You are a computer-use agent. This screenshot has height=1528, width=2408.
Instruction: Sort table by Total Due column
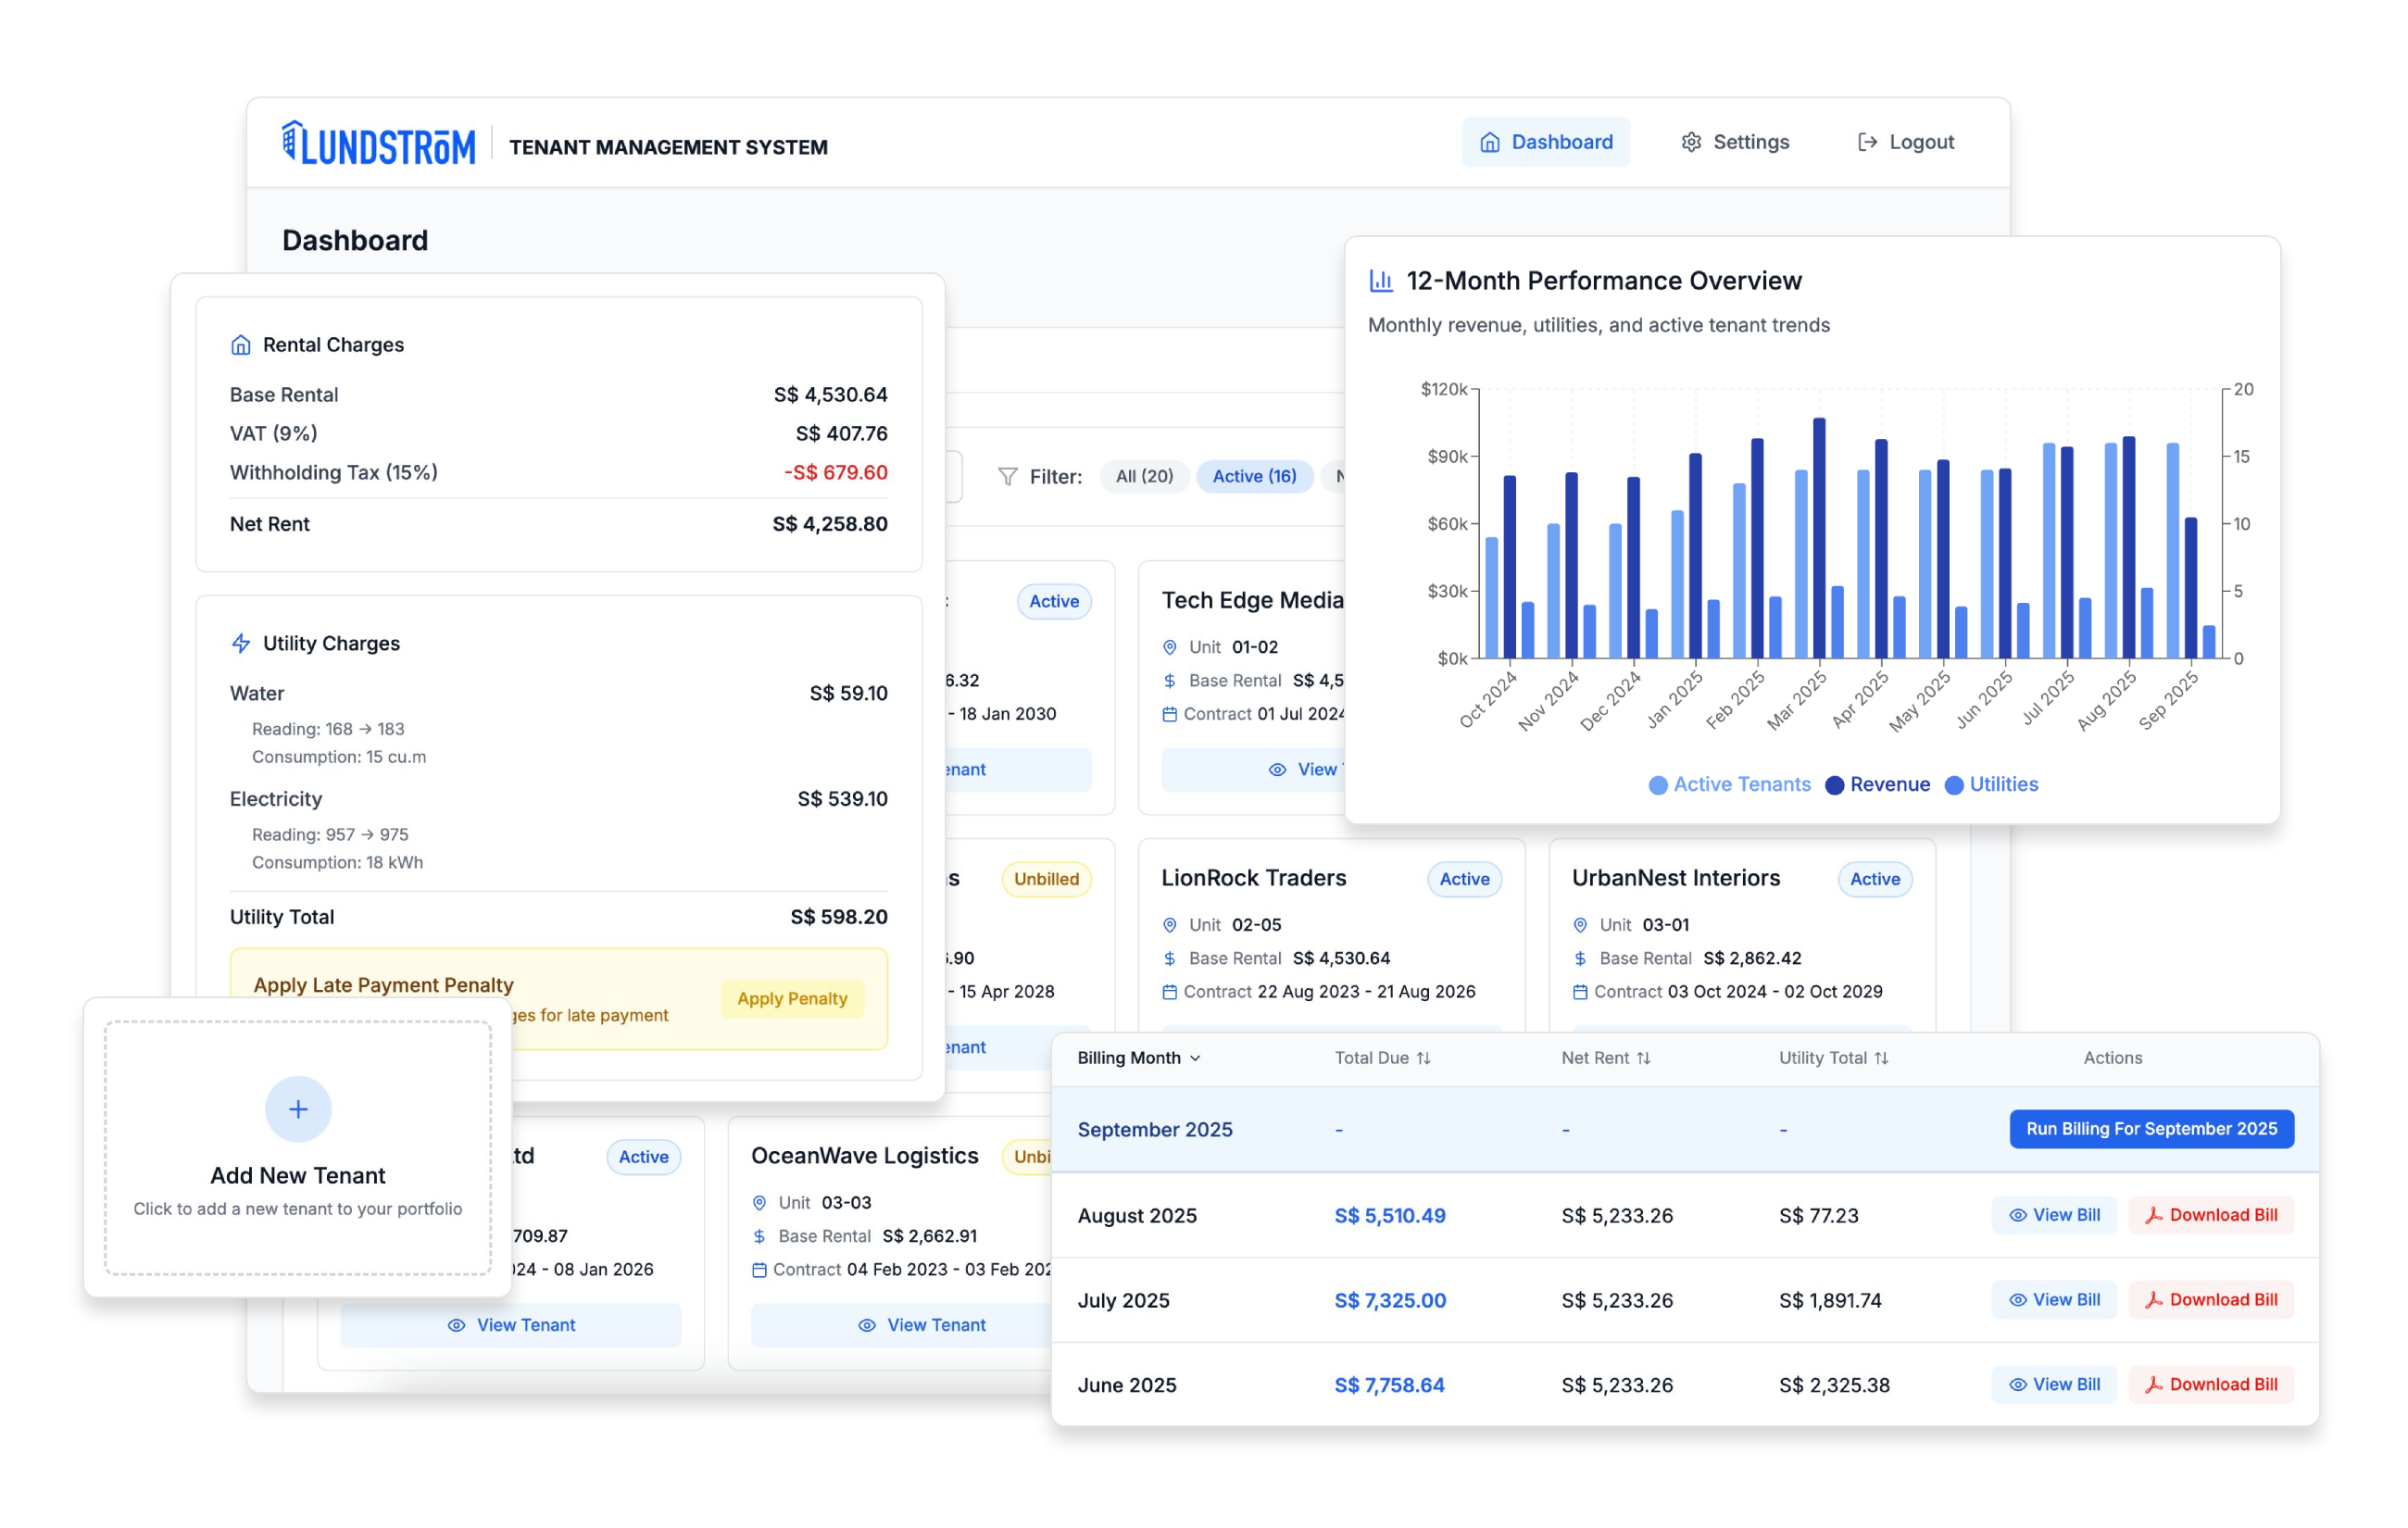coord(1382,1058)
